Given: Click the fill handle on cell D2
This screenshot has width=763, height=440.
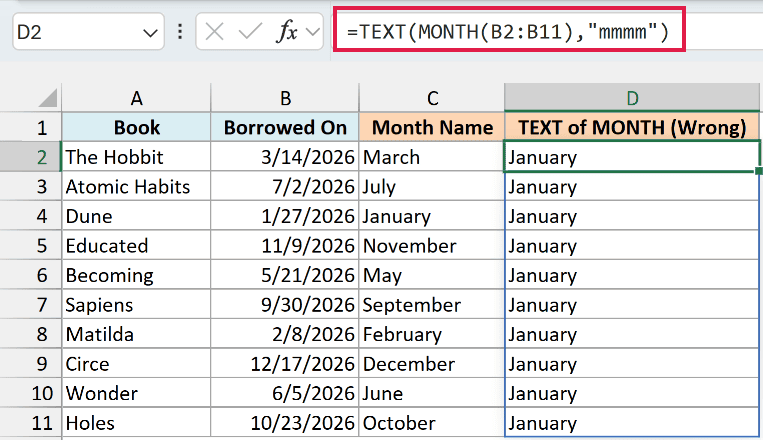Looking at the screenshot, I should [759, 171].
